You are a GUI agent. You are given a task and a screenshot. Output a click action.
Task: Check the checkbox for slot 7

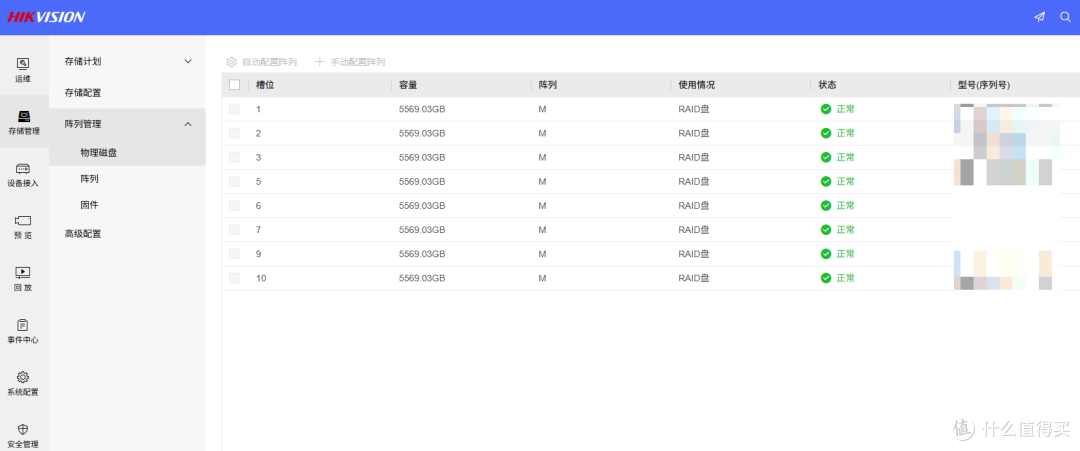coord(234,229)
